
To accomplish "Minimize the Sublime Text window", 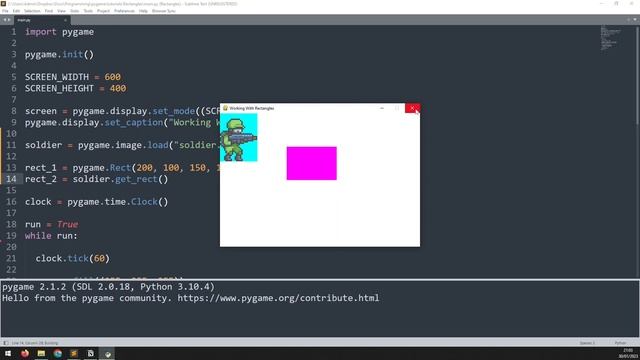I will 602,3.
